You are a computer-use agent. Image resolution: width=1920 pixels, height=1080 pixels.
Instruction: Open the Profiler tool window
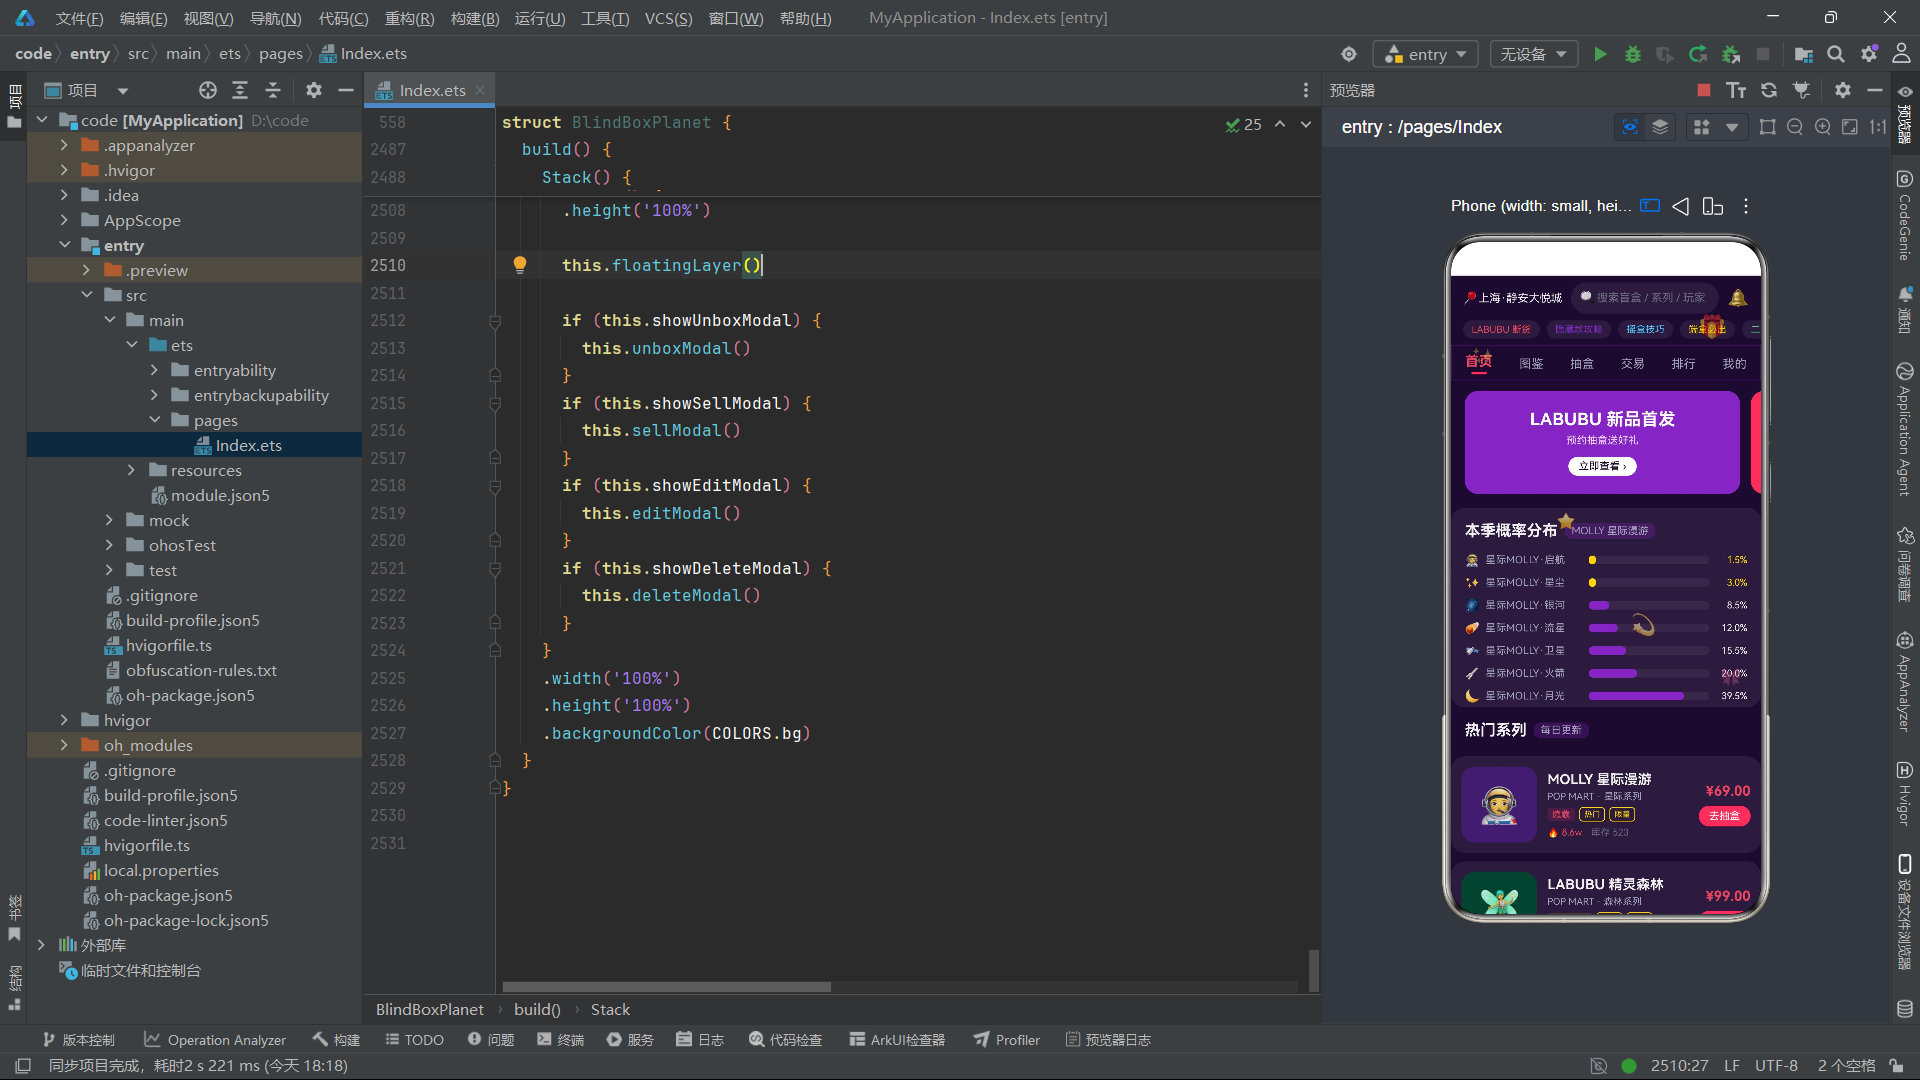[1007, 1040]
